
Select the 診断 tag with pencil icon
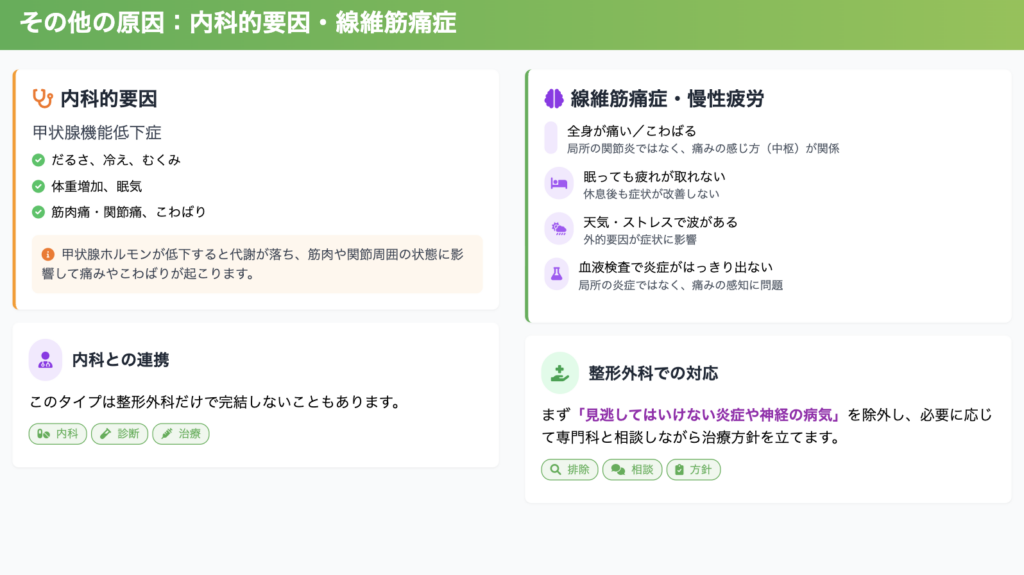point(119,434)
